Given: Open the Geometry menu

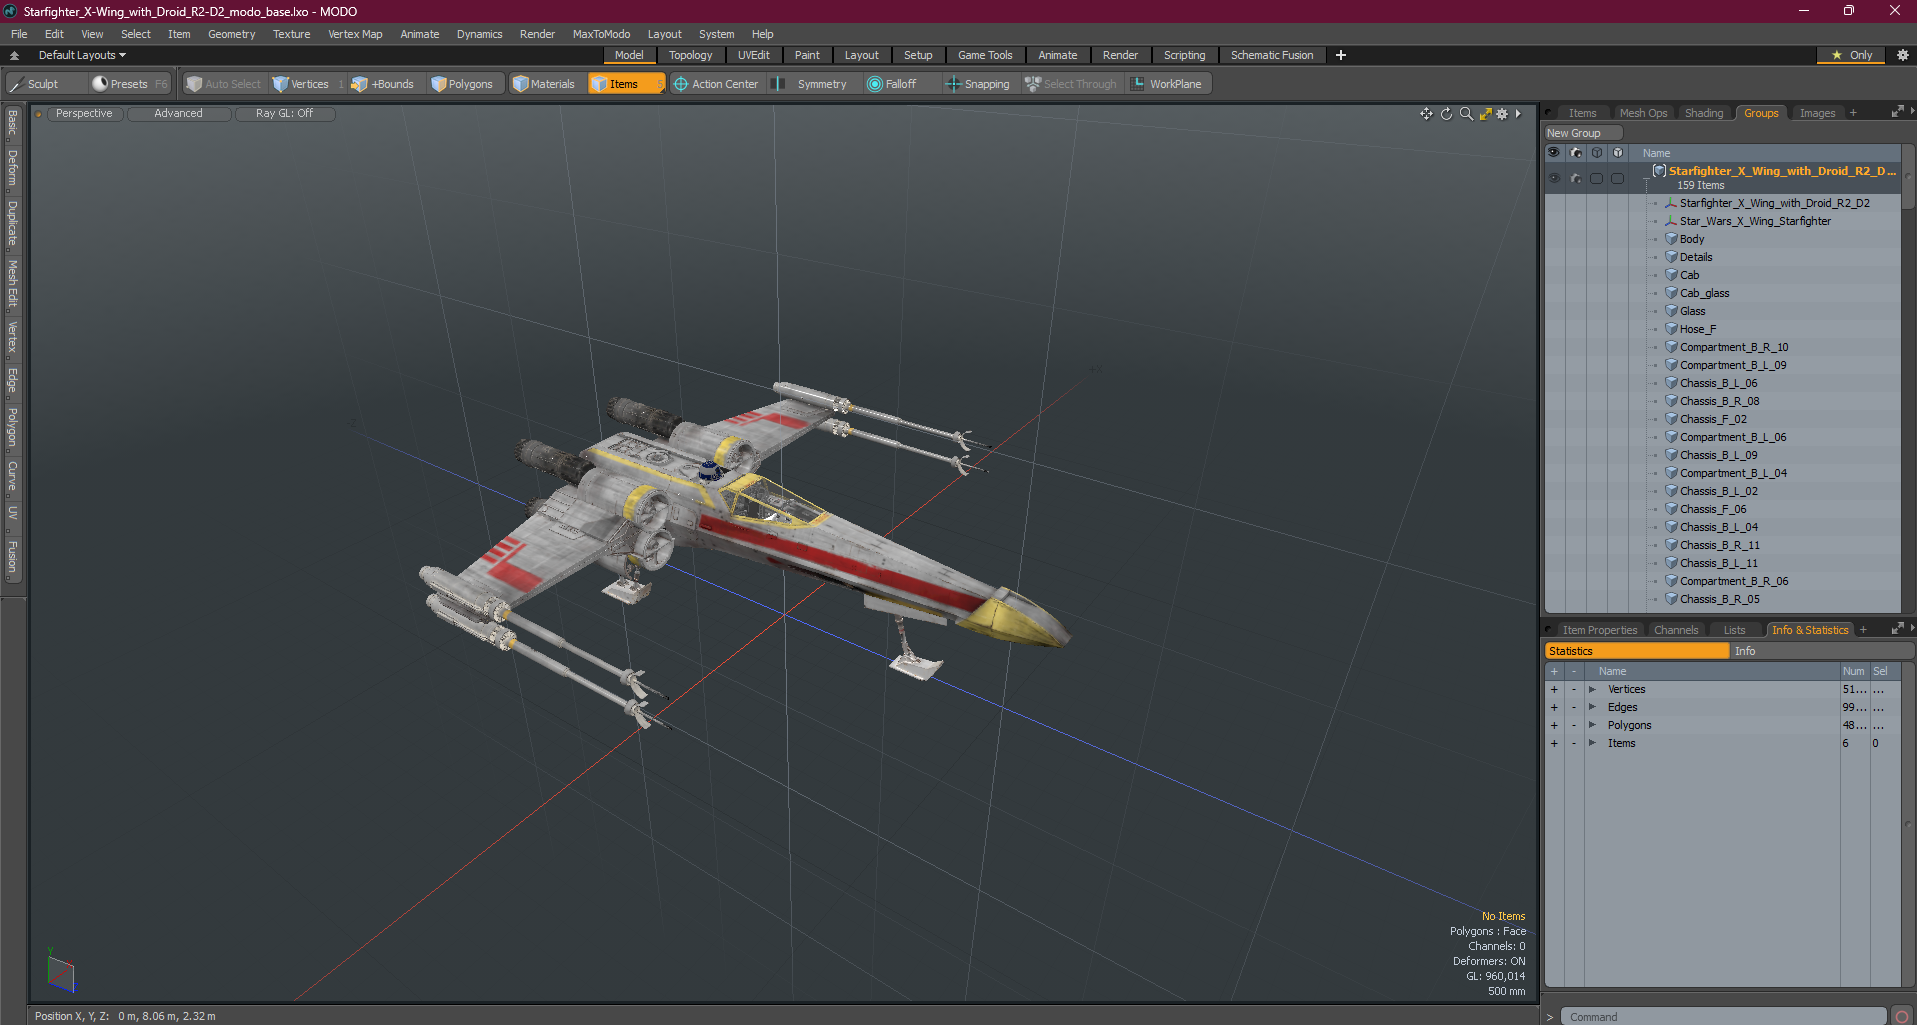Looking at the screenshot, I should (231, 34).
